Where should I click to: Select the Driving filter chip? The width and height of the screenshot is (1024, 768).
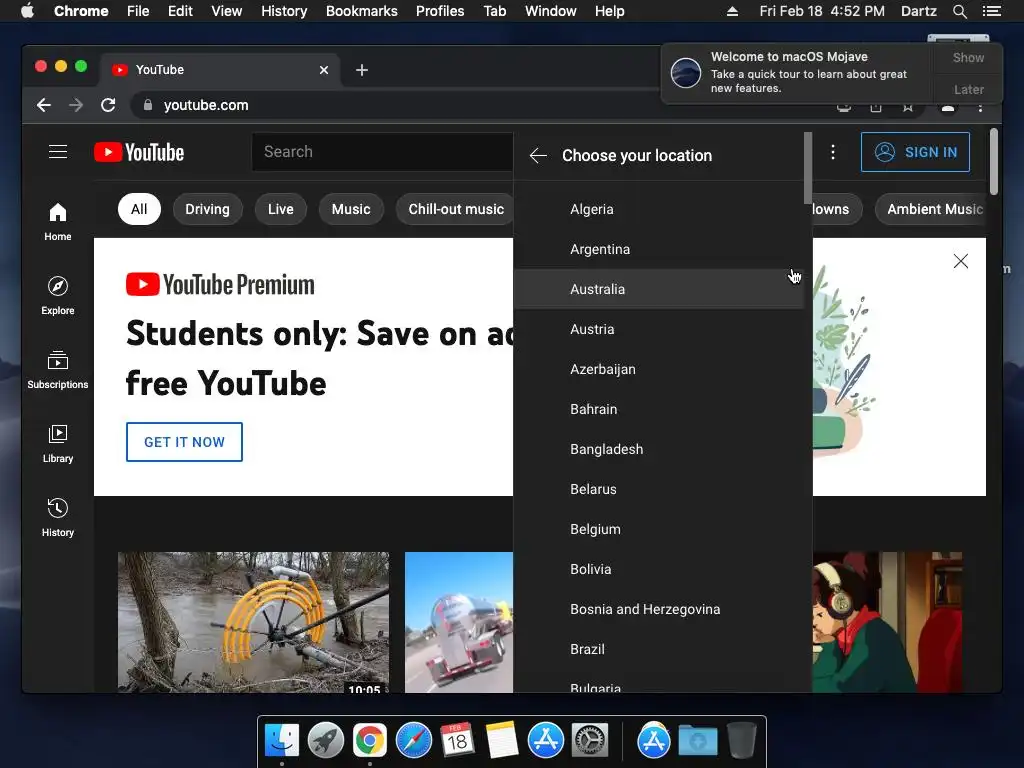click(207, 209)
